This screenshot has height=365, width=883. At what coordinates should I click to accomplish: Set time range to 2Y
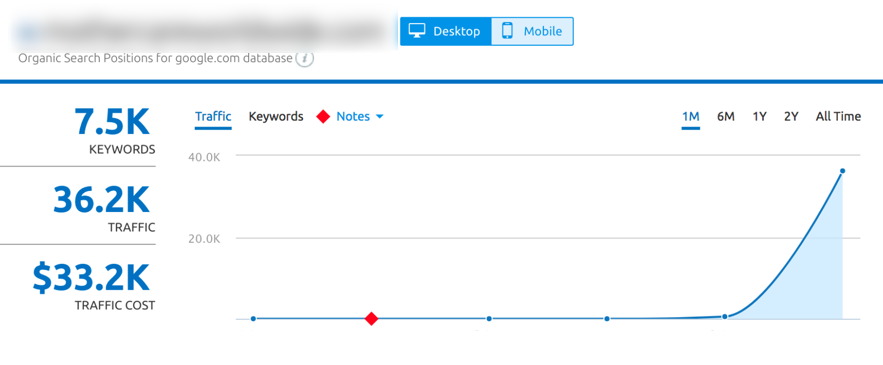(x=791, y=117)
